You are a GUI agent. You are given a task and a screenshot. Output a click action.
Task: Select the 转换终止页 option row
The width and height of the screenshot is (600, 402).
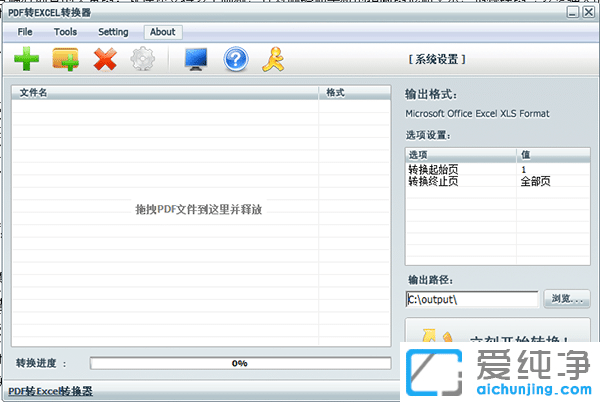tap(497, 181)
